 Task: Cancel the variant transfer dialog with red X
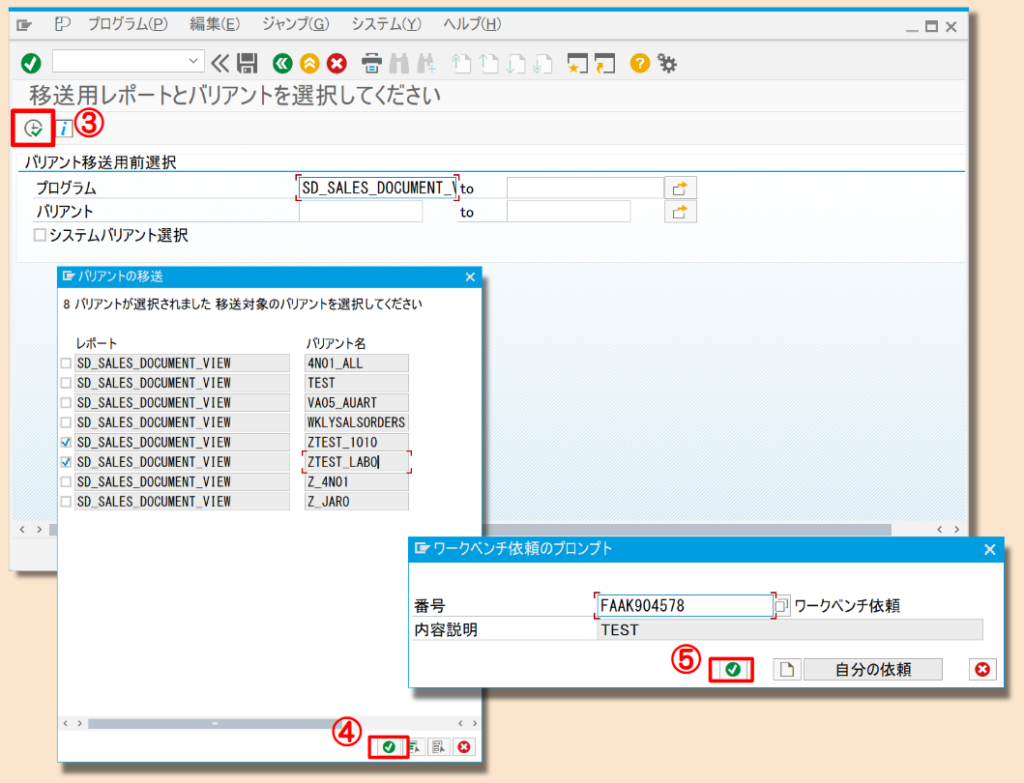[464, 746]
